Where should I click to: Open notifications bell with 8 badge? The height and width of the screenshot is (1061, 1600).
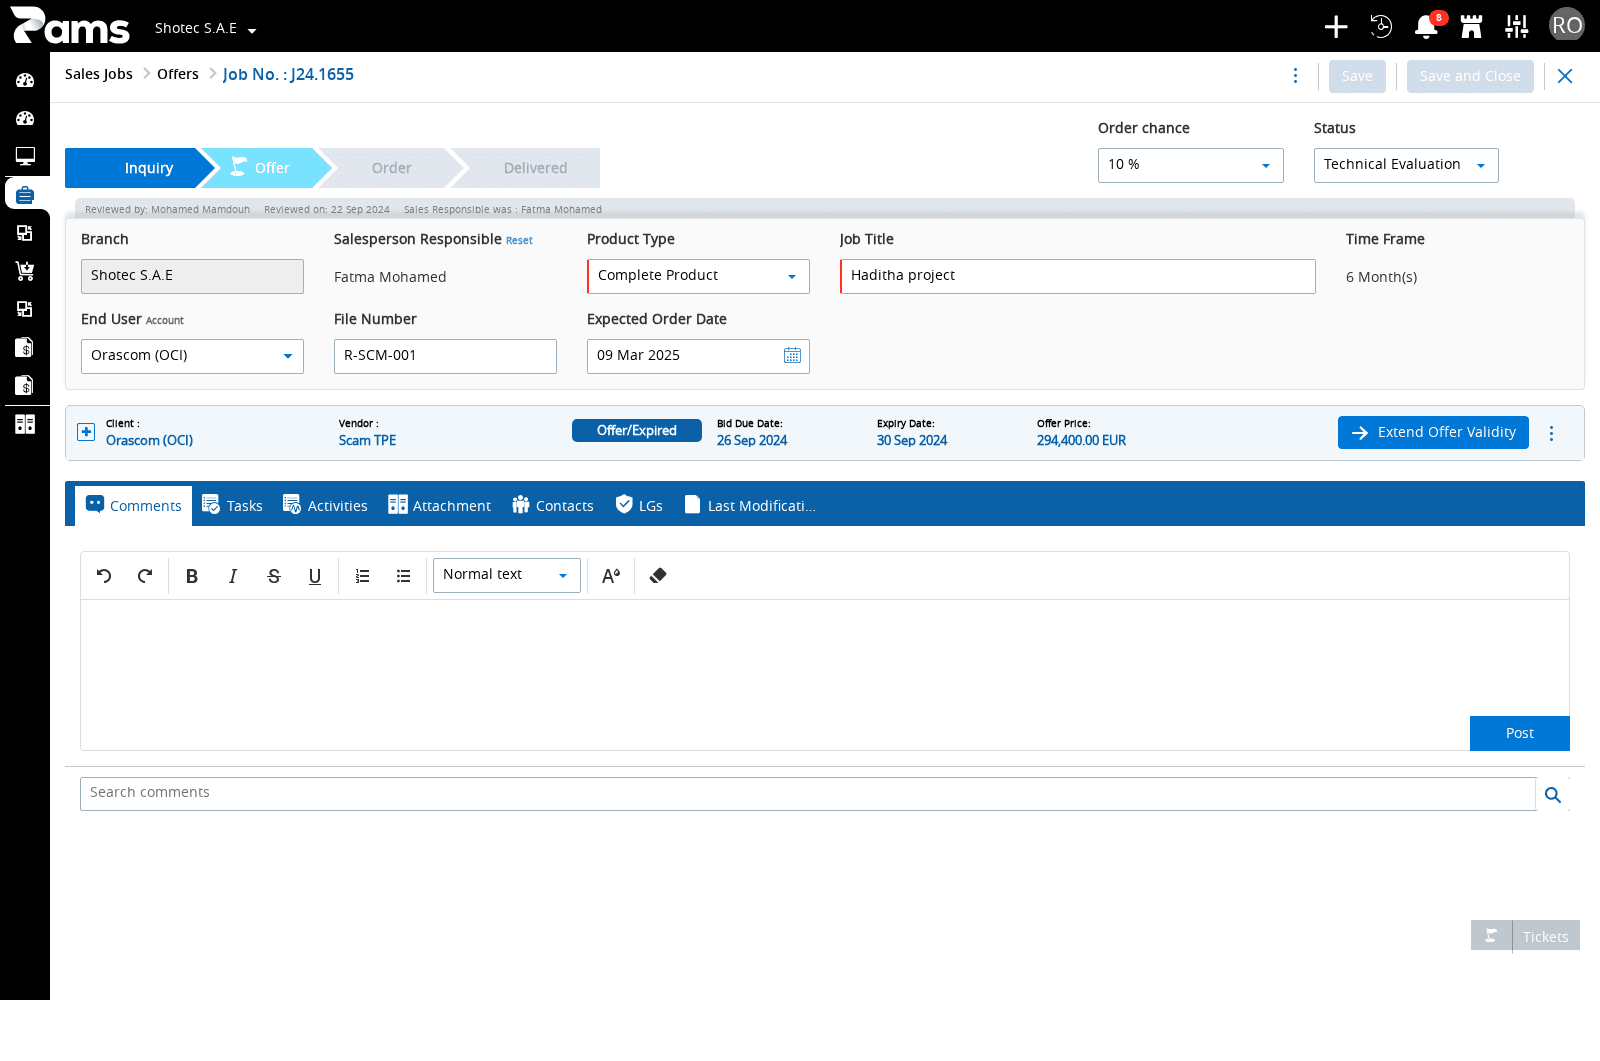click(1427, 27)
